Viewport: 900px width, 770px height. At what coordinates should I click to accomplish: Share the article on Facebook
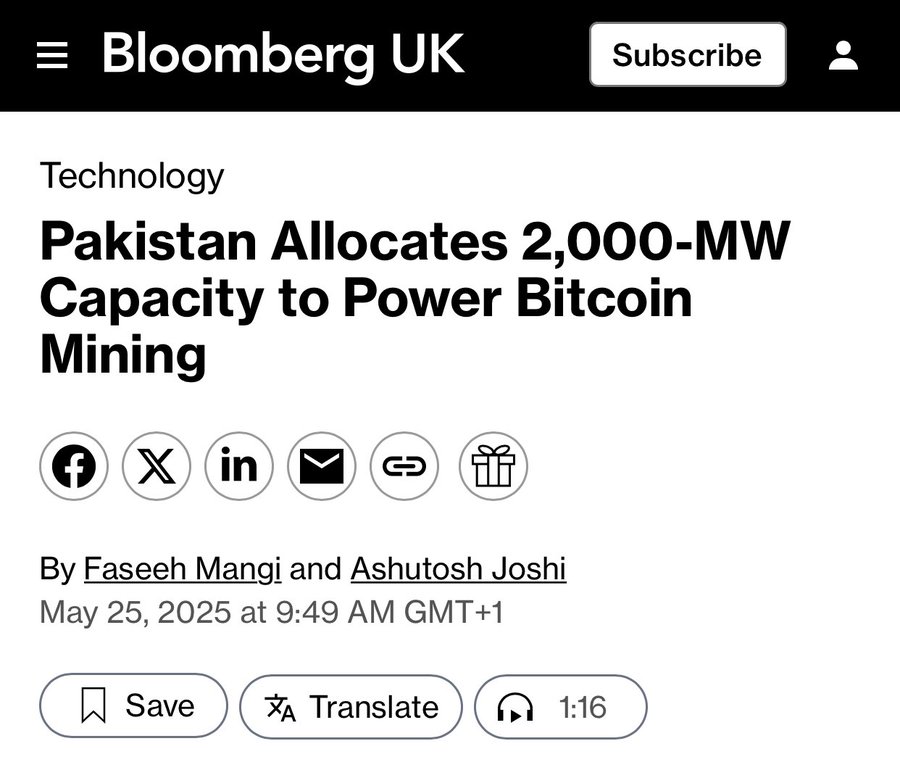pos(74,466)
